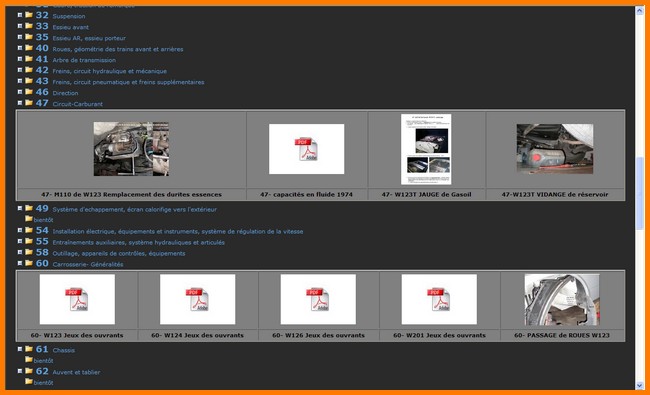This screenshot has height=395, width=650.
Task: Expand node 35 Essieu AR, essieu porteur
Action: [19, 37]
